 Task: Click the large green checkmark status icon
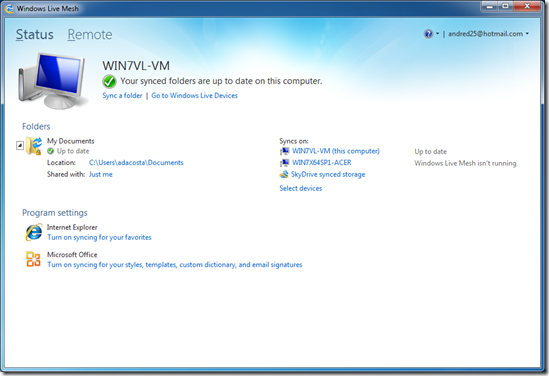click(x=109, y=81)
